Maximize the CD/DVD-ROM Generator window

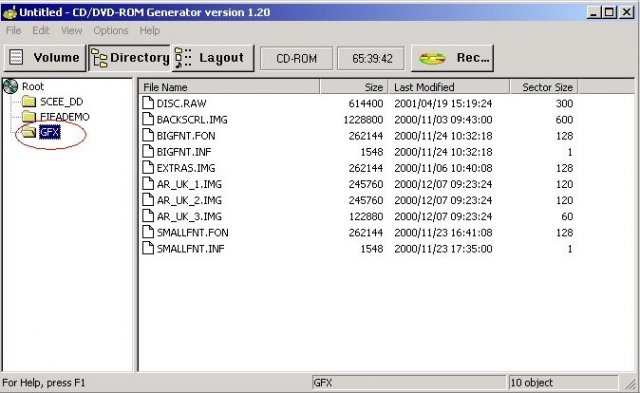point(609,12)
